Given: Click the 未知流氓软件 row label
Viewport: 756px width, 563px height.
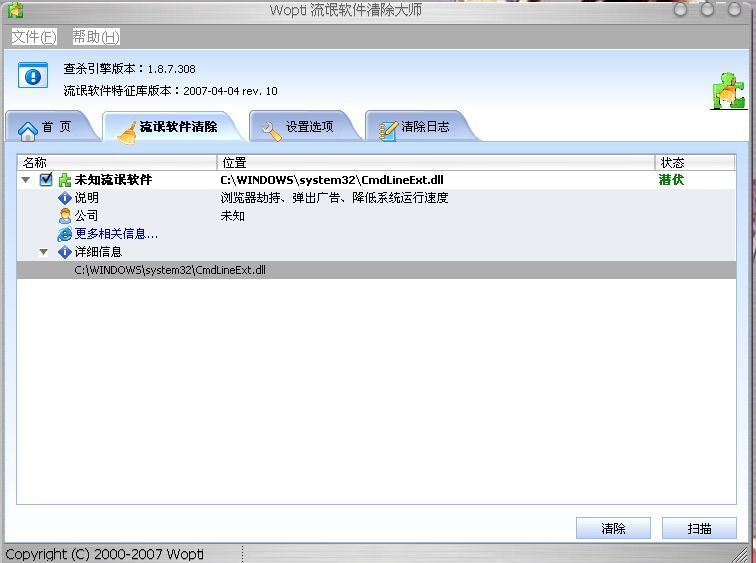Looking at the screenshot, I should (x=113, y=180).
